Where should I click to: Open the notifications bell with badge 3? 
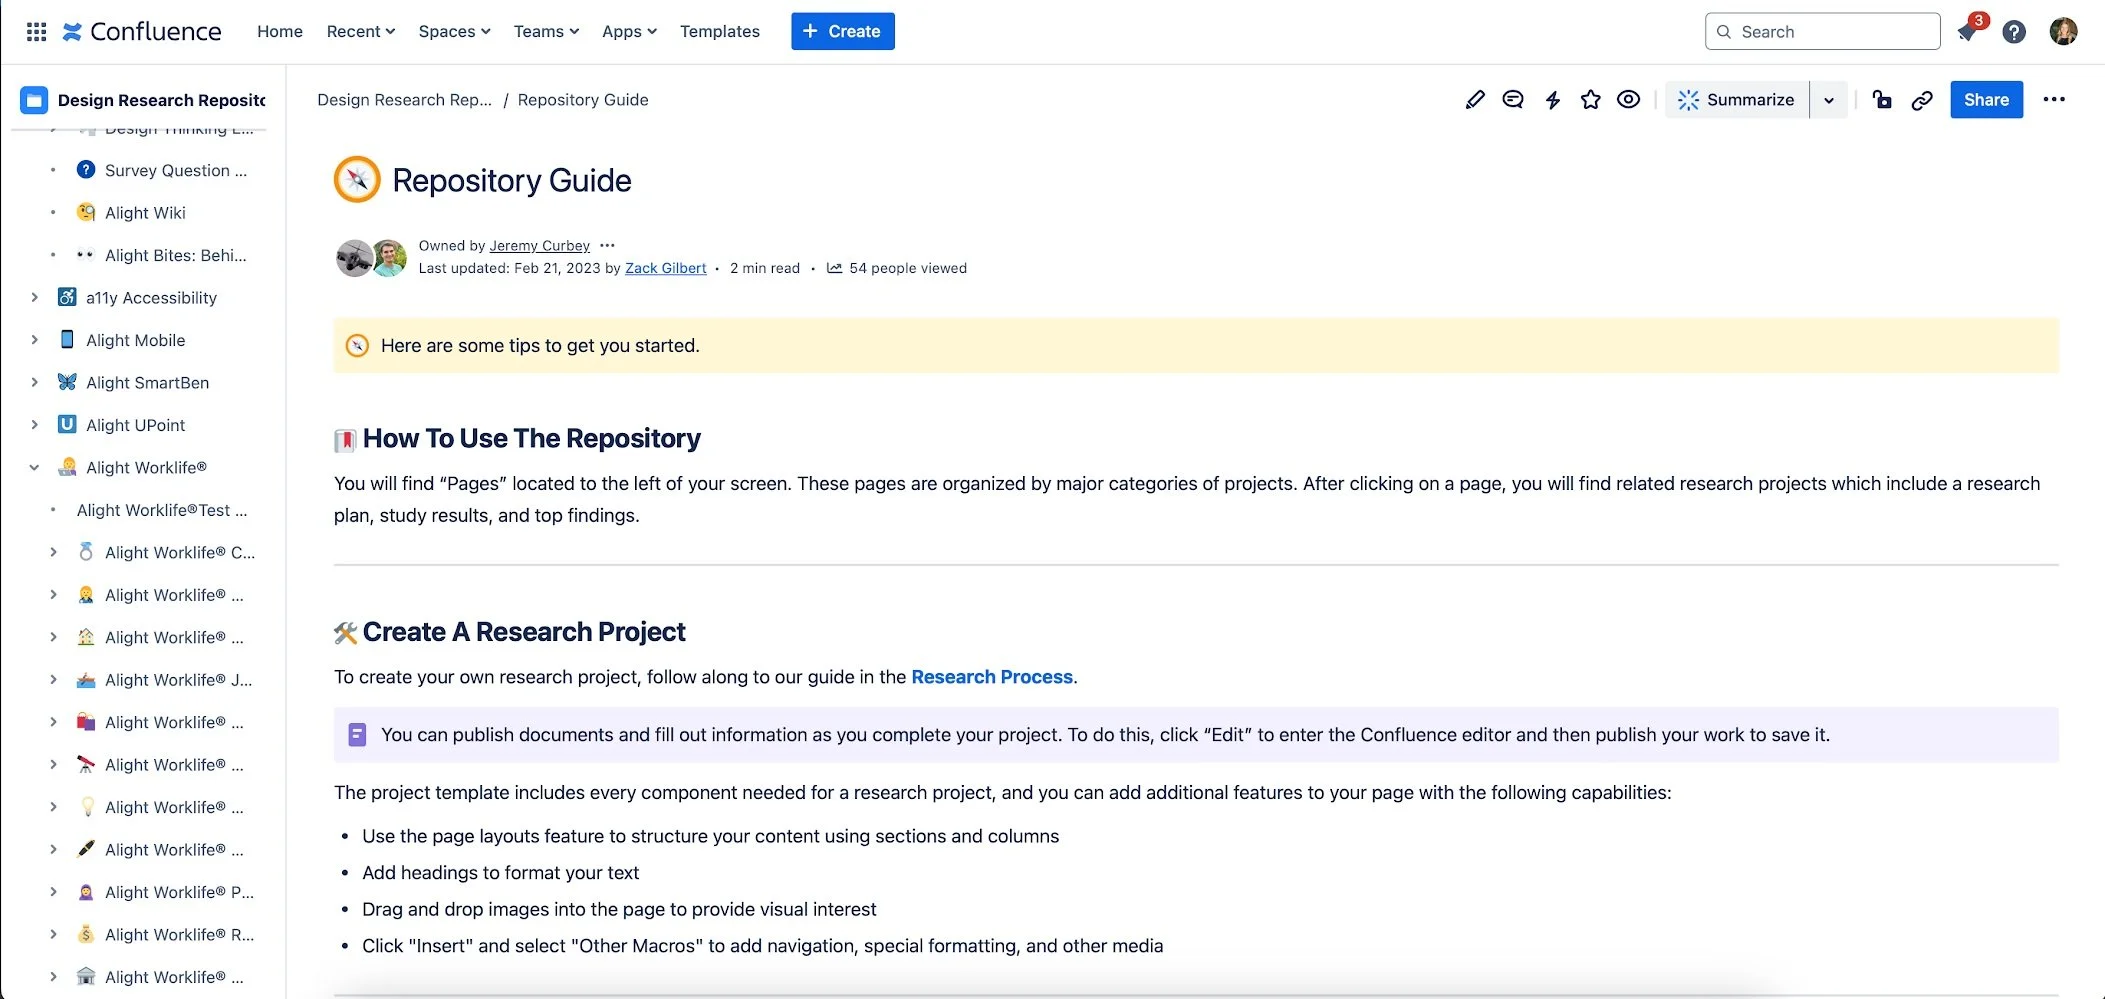click(1967, 31)
